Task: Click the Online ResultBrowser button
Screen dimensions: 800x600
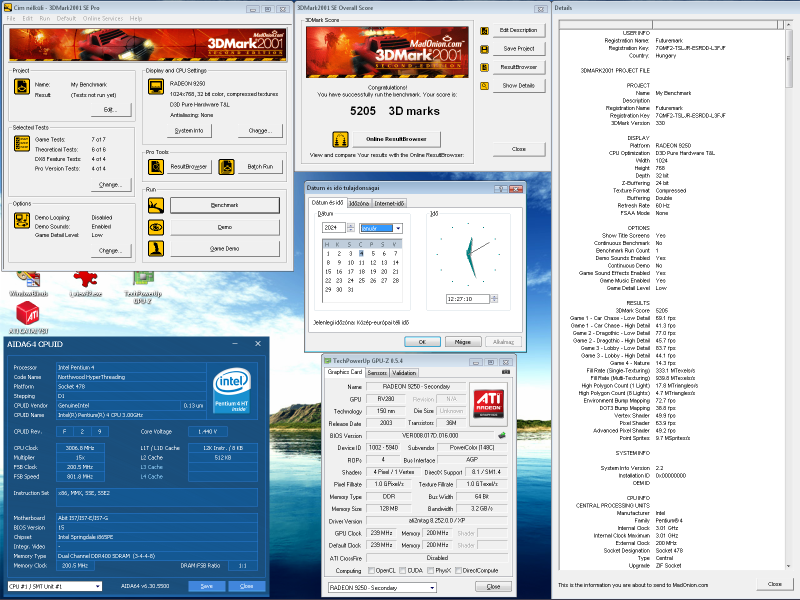Action: [x=396, y=139]
